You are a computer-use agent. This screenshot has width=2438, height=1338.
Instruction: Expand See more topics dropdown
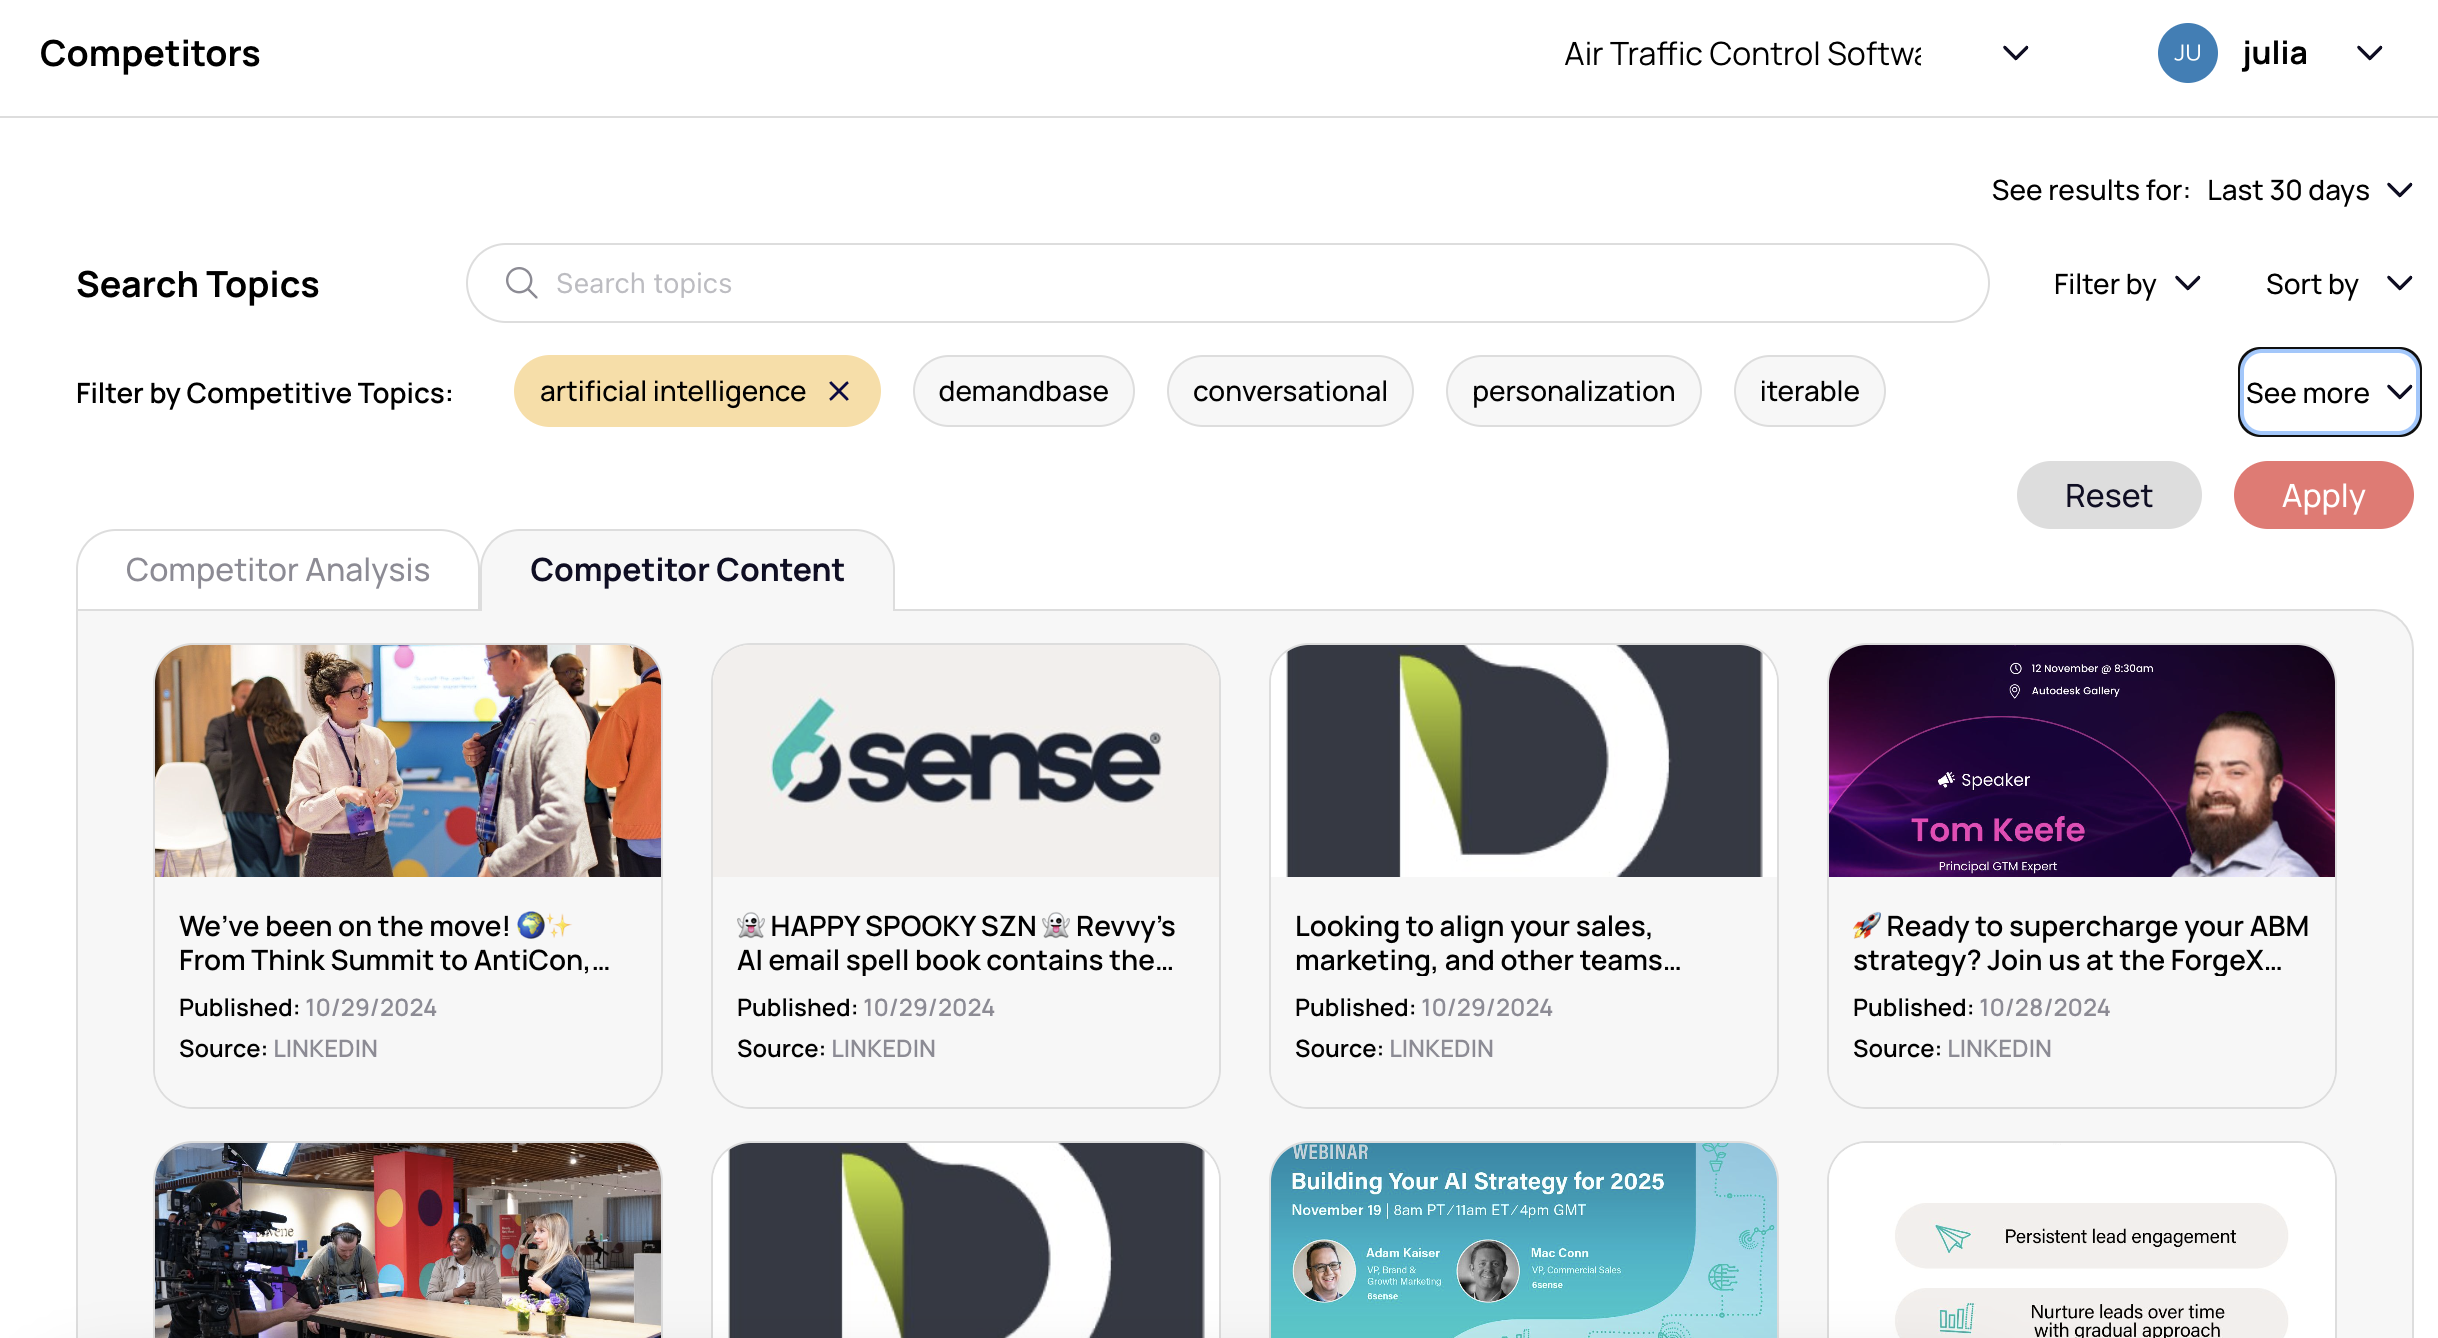(2328, 392)
